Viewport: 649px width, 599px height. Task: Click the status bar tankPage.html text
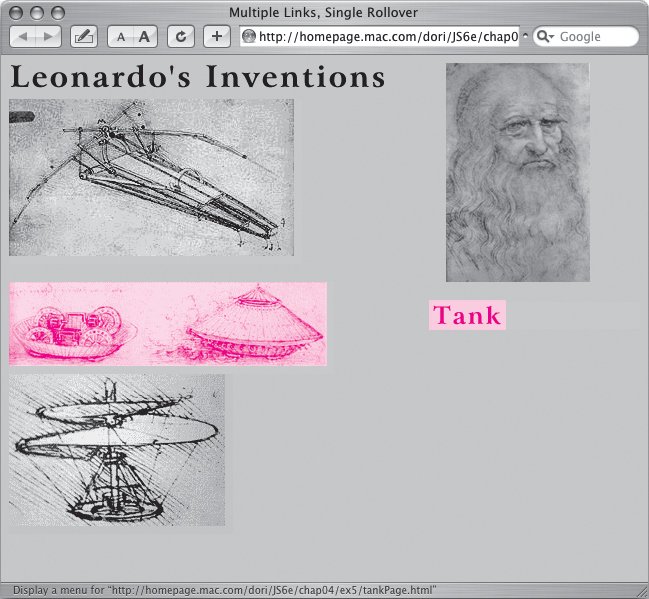point(224,590)
